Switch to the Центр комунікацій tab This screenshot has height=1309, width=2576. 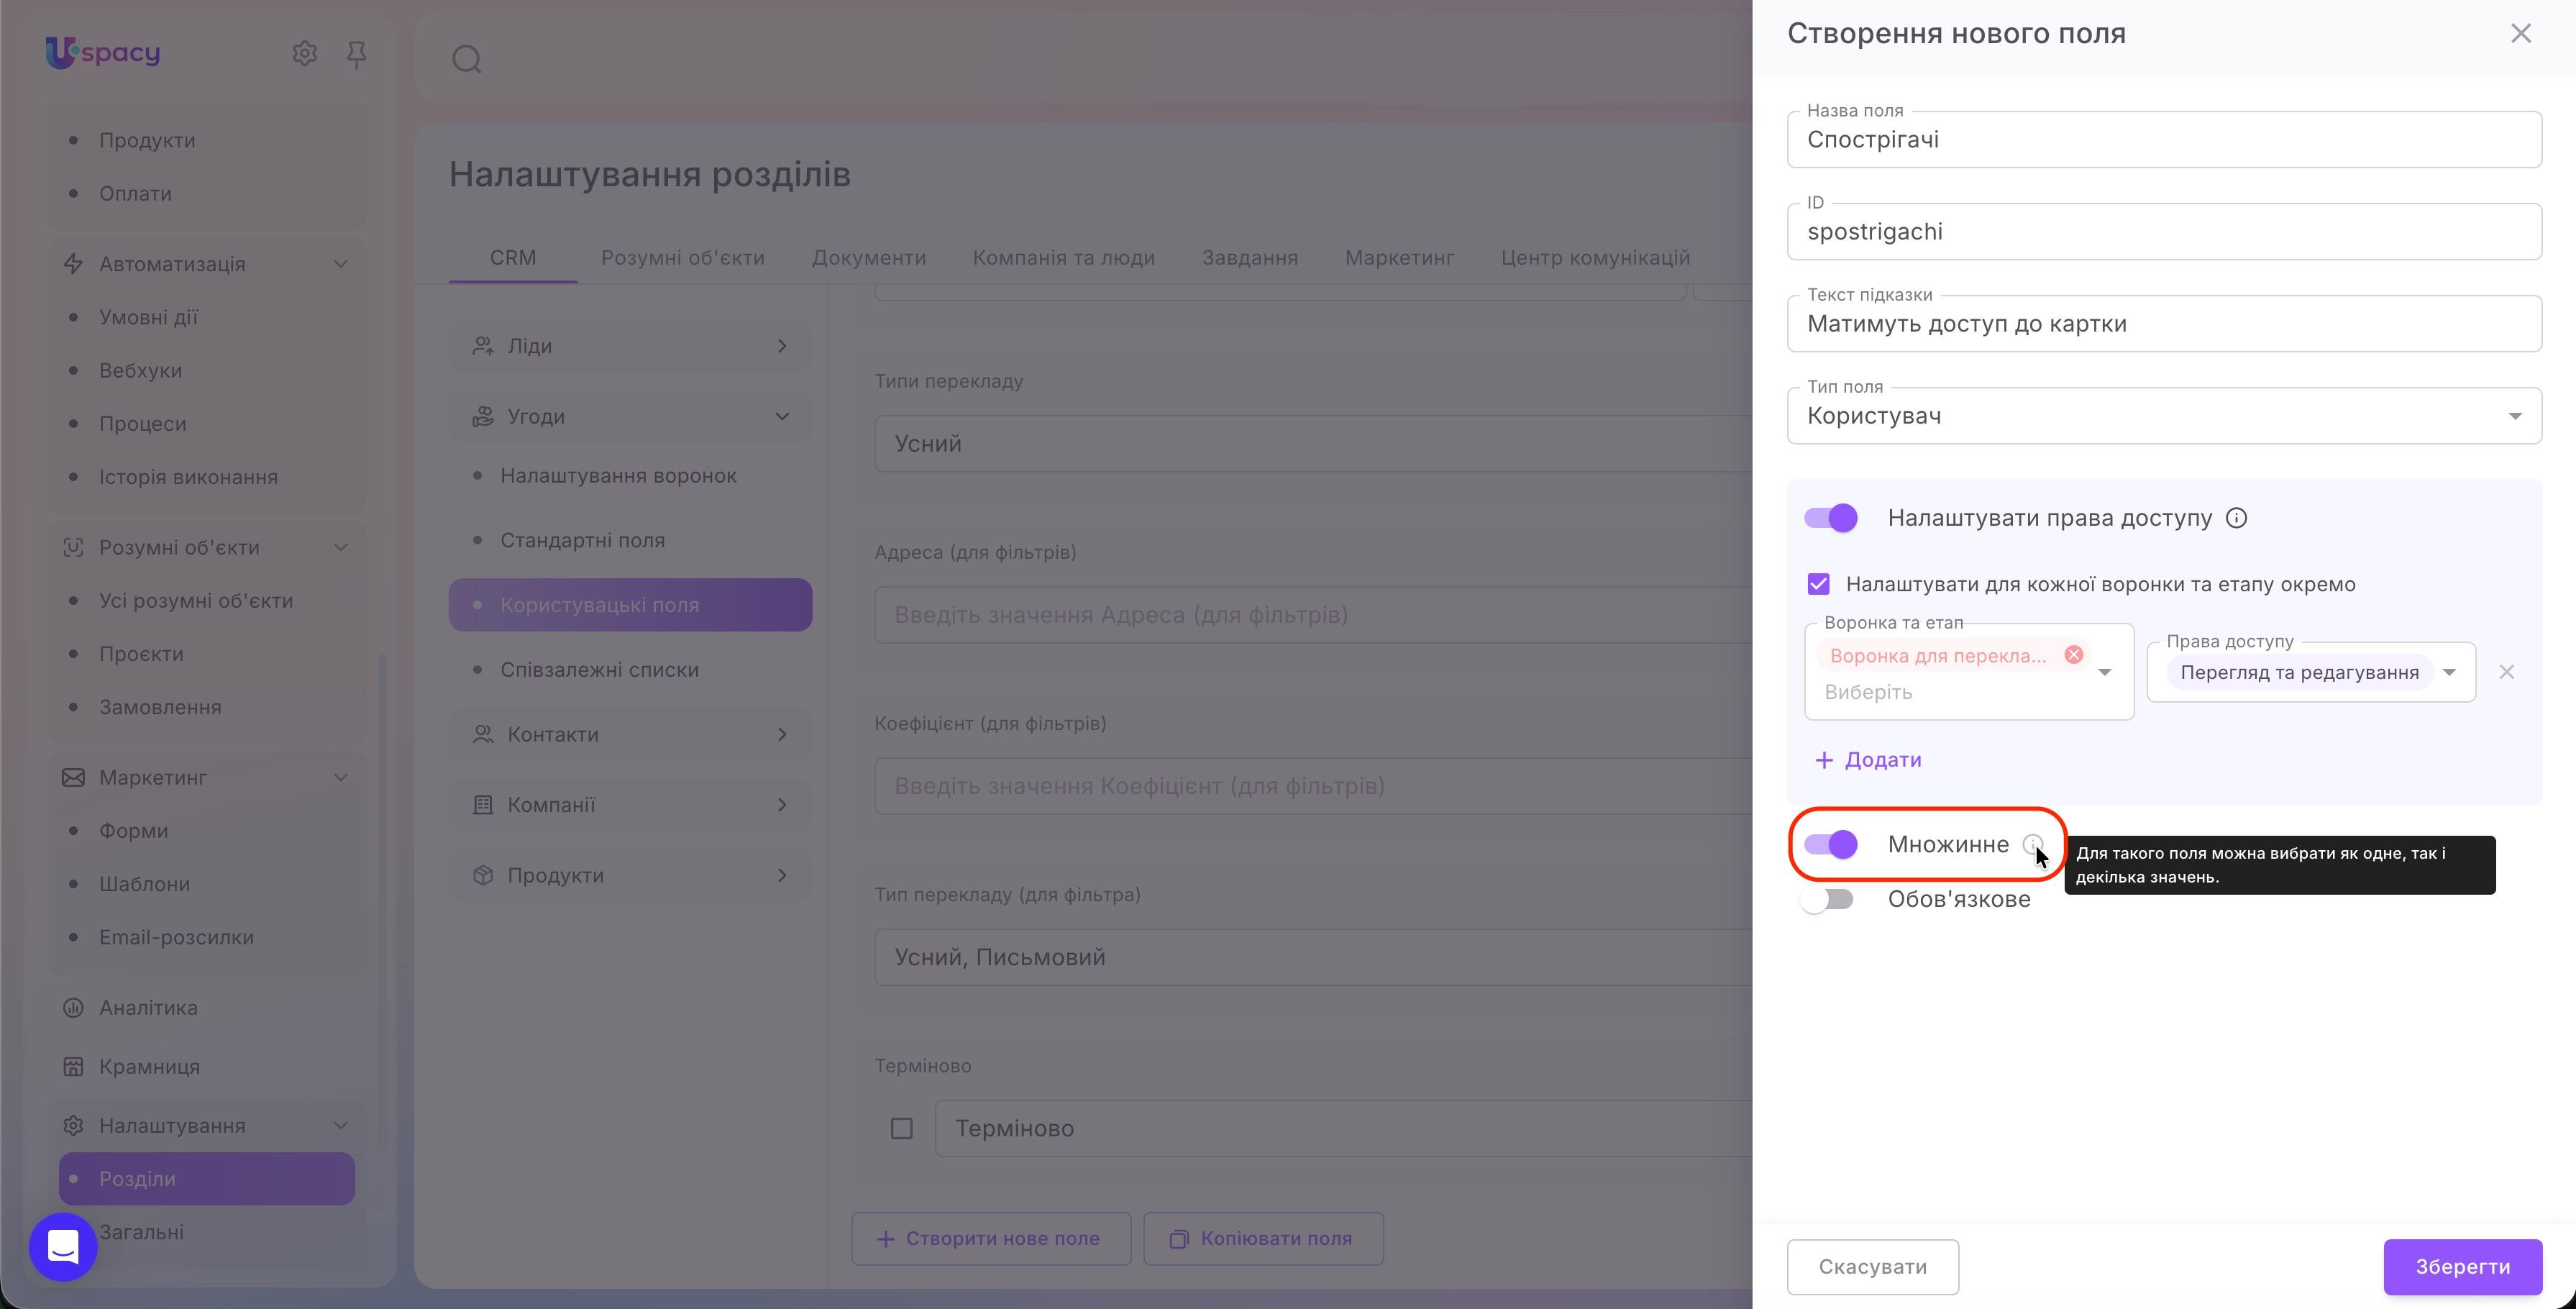1595,258
